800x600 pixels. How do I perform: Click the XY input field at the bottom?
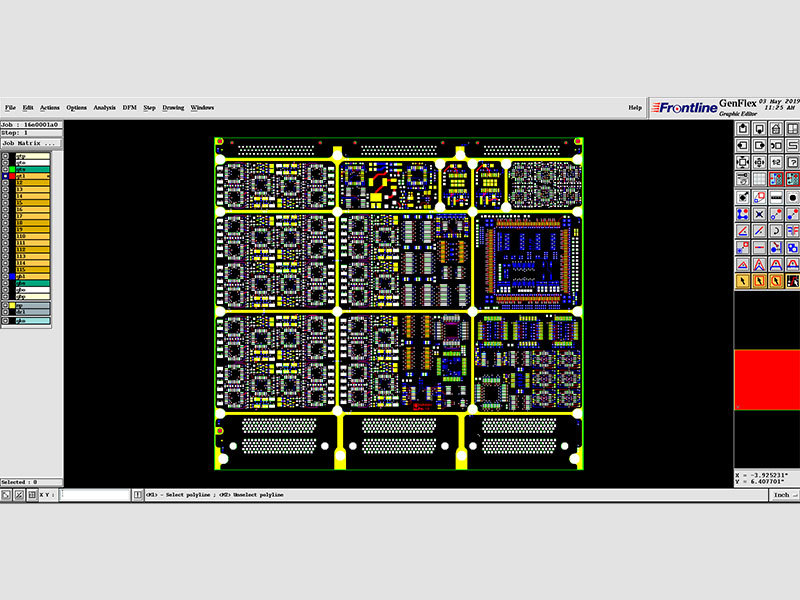pos(95,494)
